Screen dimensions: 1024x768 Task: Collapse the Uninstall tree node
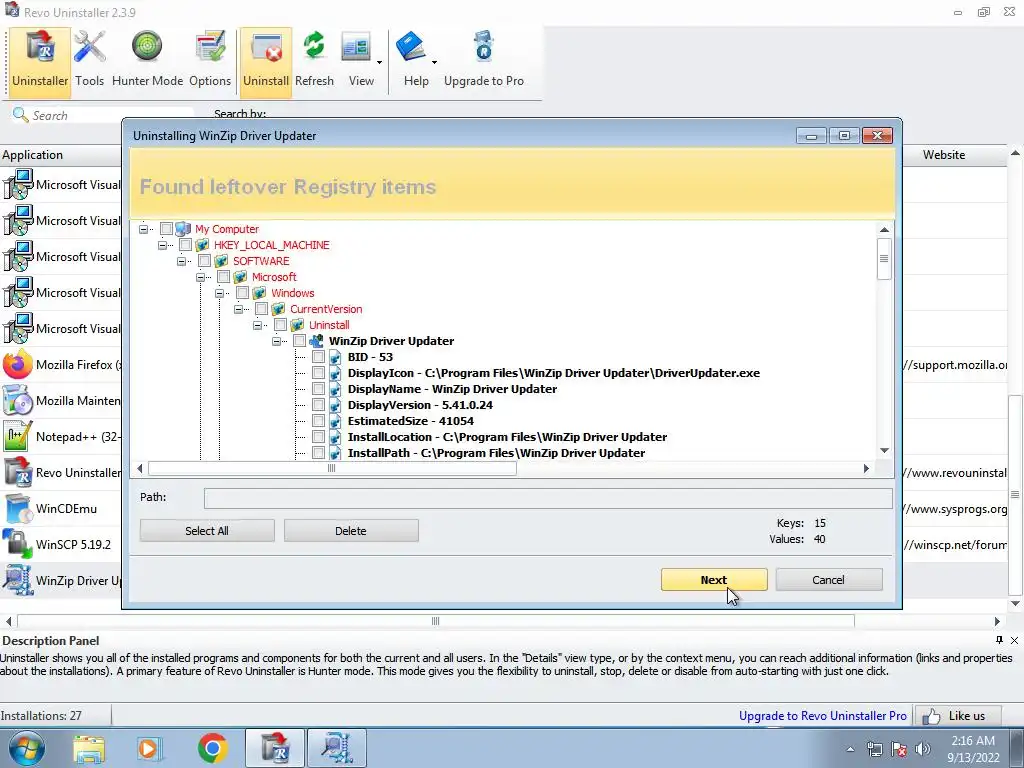click(257, 325)
